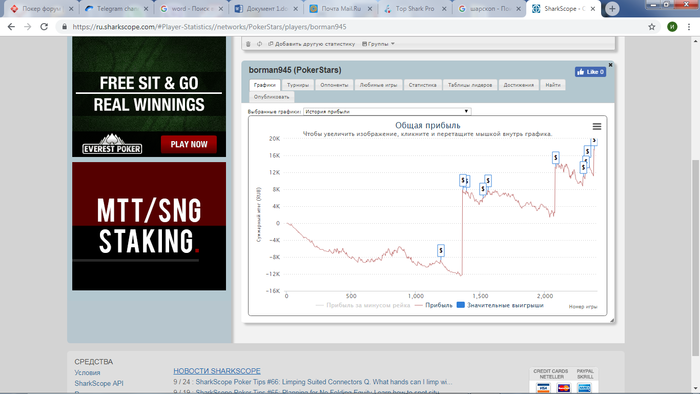700x394 pixels.
Task: Click the scrollbar up arrow
Action: (x=696, y=41)
